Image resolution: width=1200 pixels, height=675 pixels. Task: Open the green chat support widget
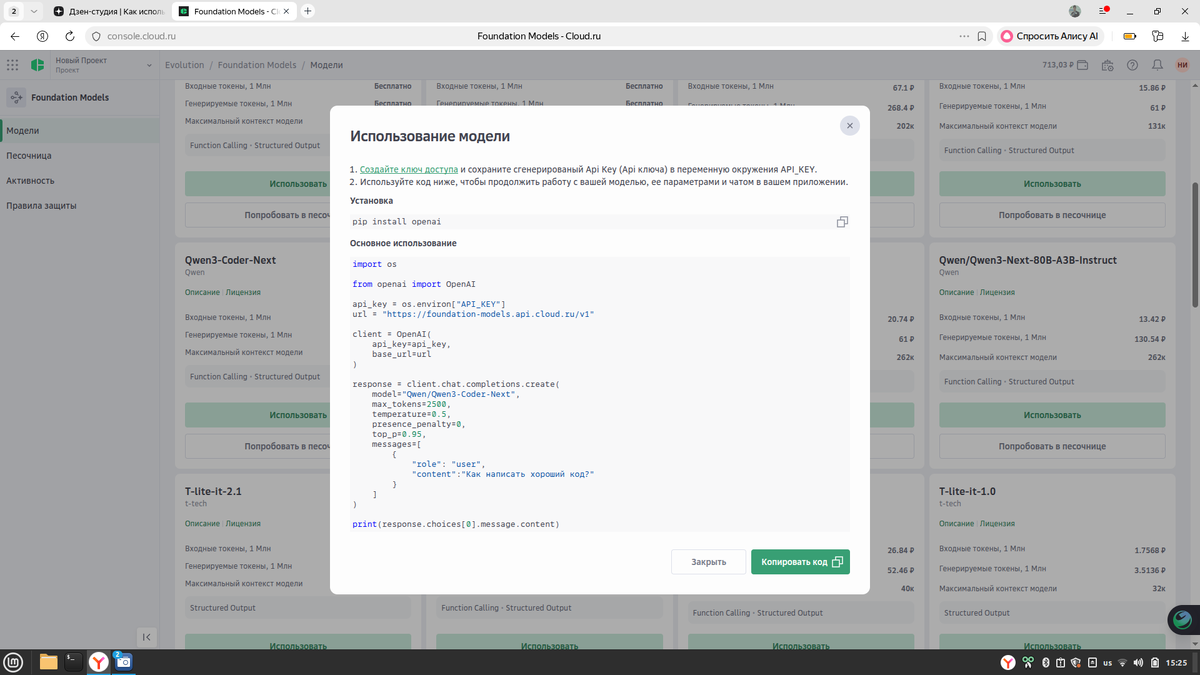coord(1182,620)
